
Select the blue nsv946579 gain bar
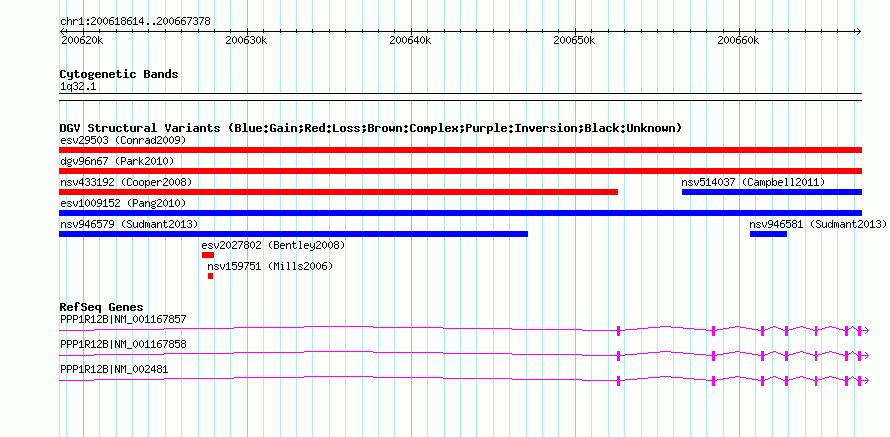pyautogui.click(x=293, y=234)
